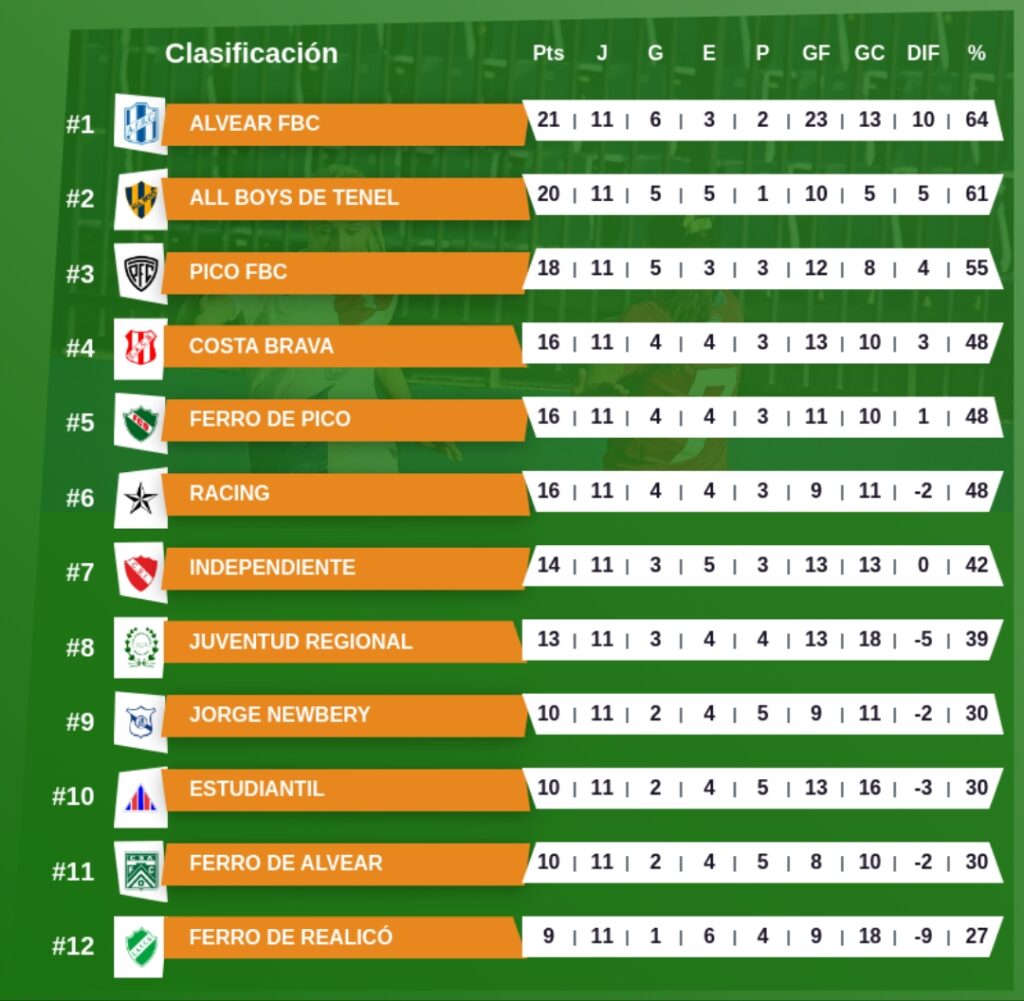Viewport: 1024px width, 1001px height.
Task: Click the Ferro de Alvear crest
Action: (x=140, y=867)
